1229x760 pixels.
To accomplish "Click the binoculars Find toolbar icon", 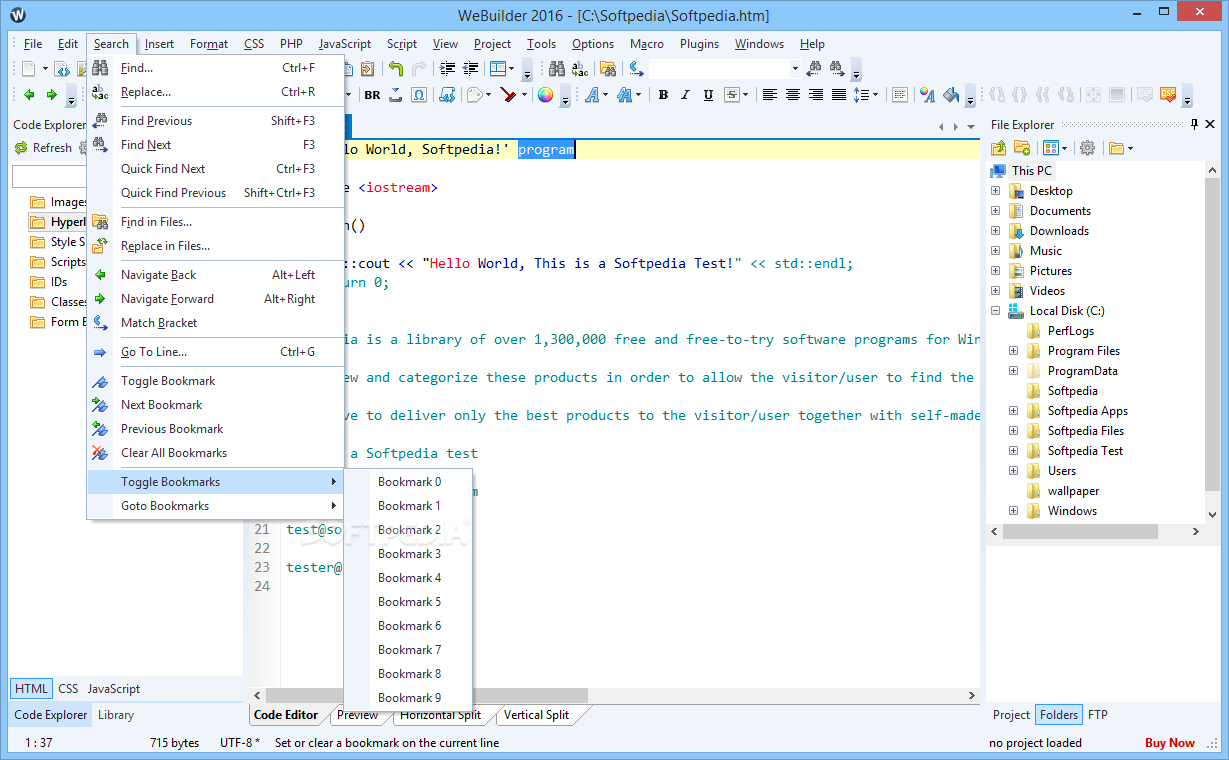I will click(557, 69).
